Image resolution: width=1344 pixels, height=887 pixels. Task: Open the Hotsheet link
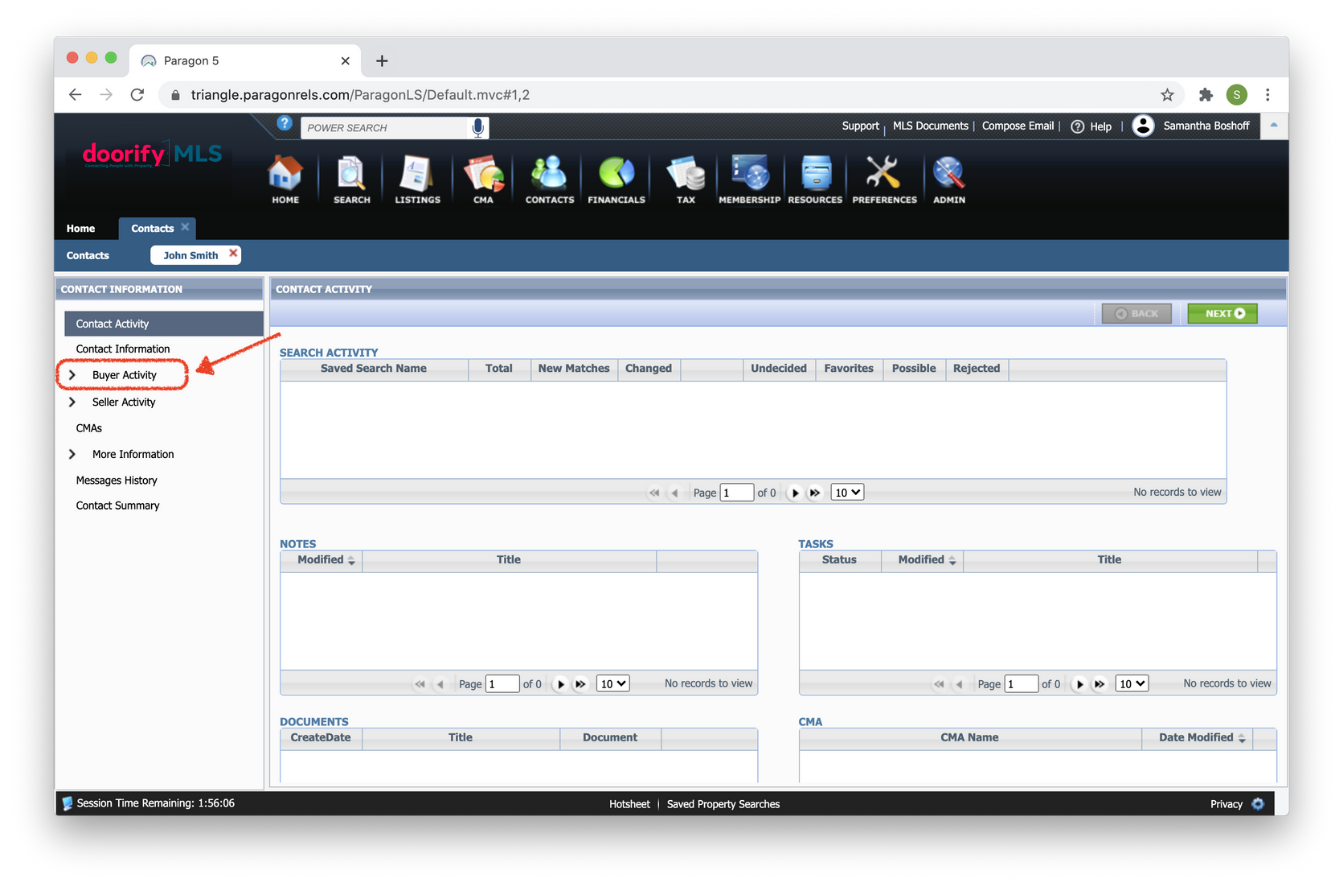630,804
